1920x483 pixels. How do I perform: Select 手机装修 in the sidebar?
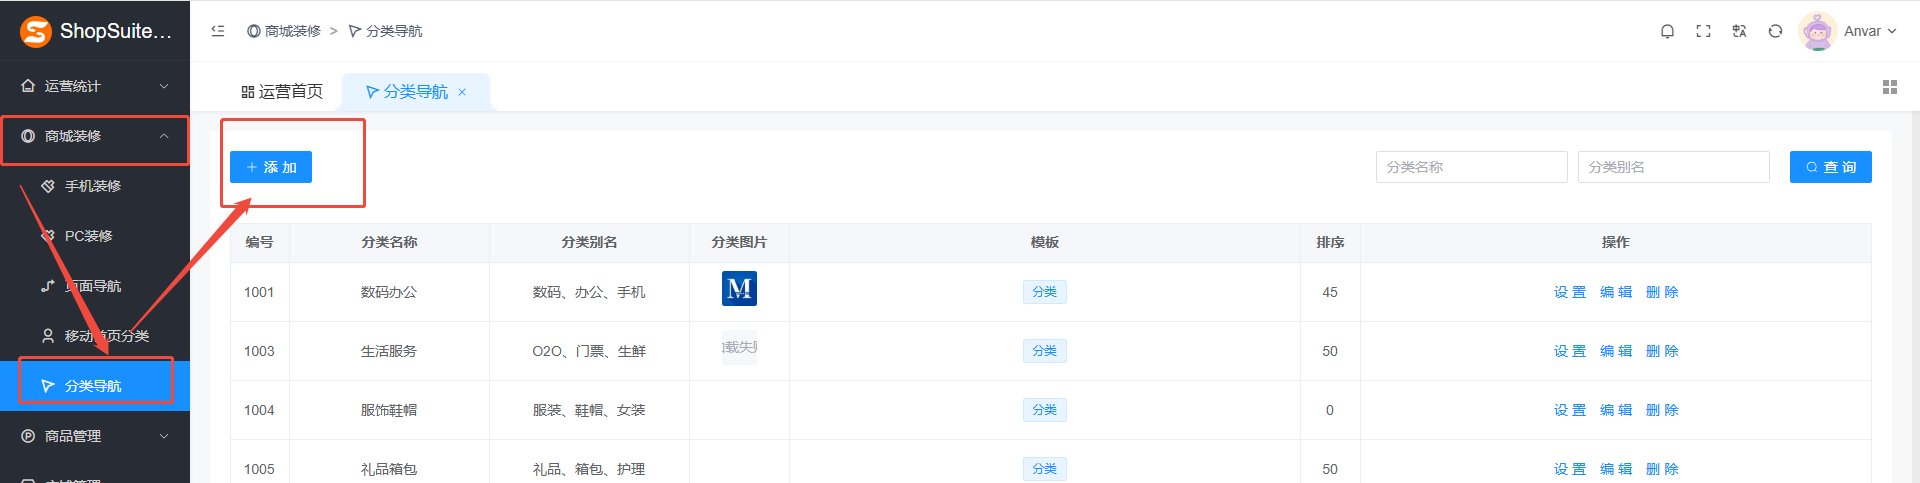(93, 186)
